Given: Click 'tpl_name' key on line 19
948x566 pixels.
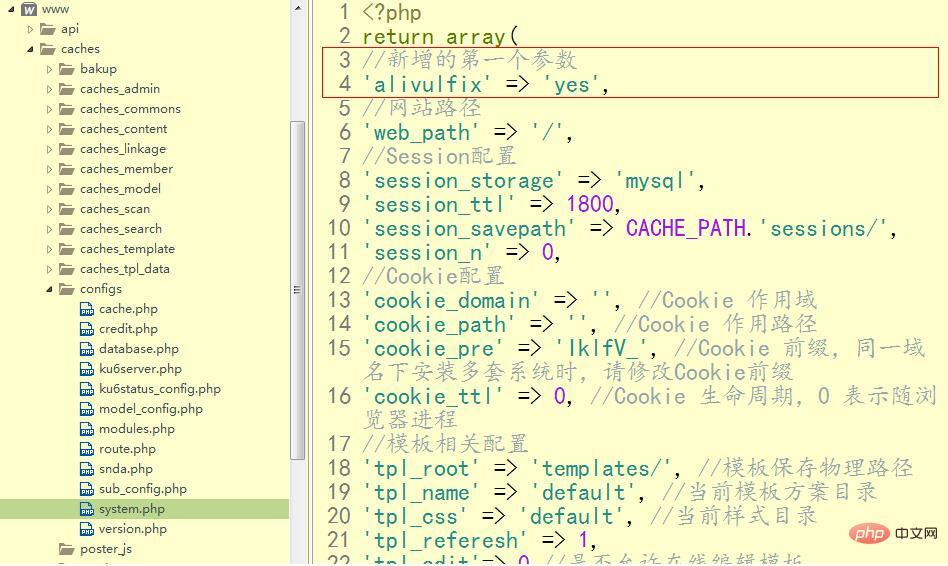Looking at the screenshot, I should 421,493.
